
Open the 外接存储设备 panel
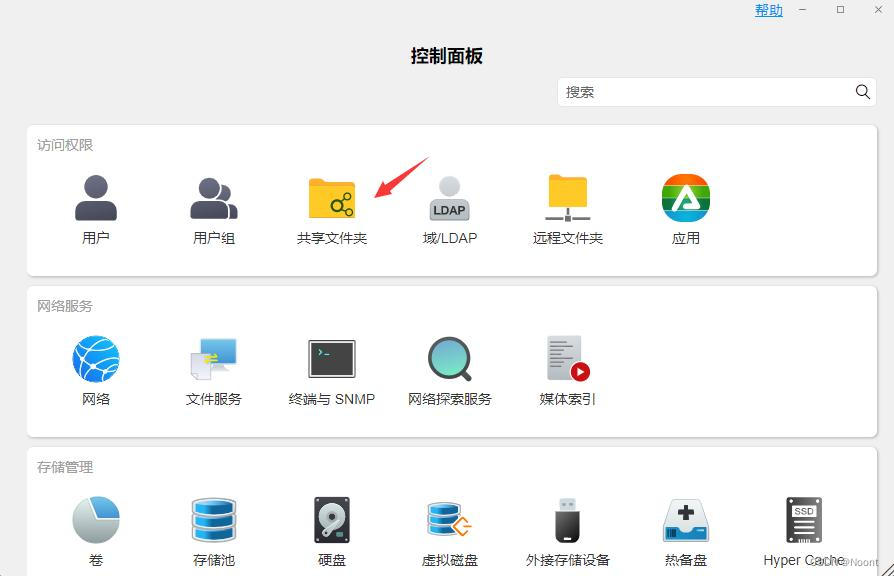(x=567, y=530)
